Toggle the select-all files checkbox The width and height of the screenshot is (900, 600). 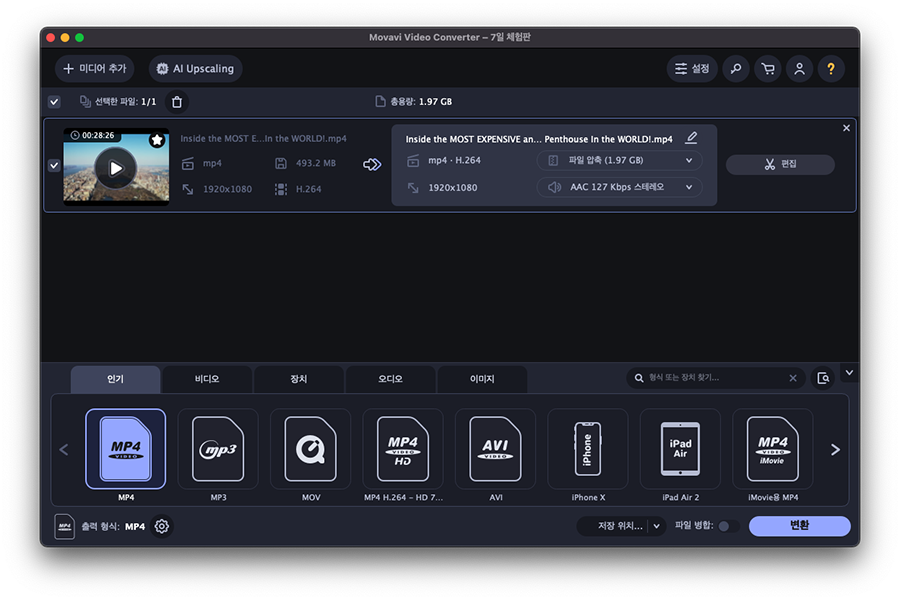coord(54,102)
